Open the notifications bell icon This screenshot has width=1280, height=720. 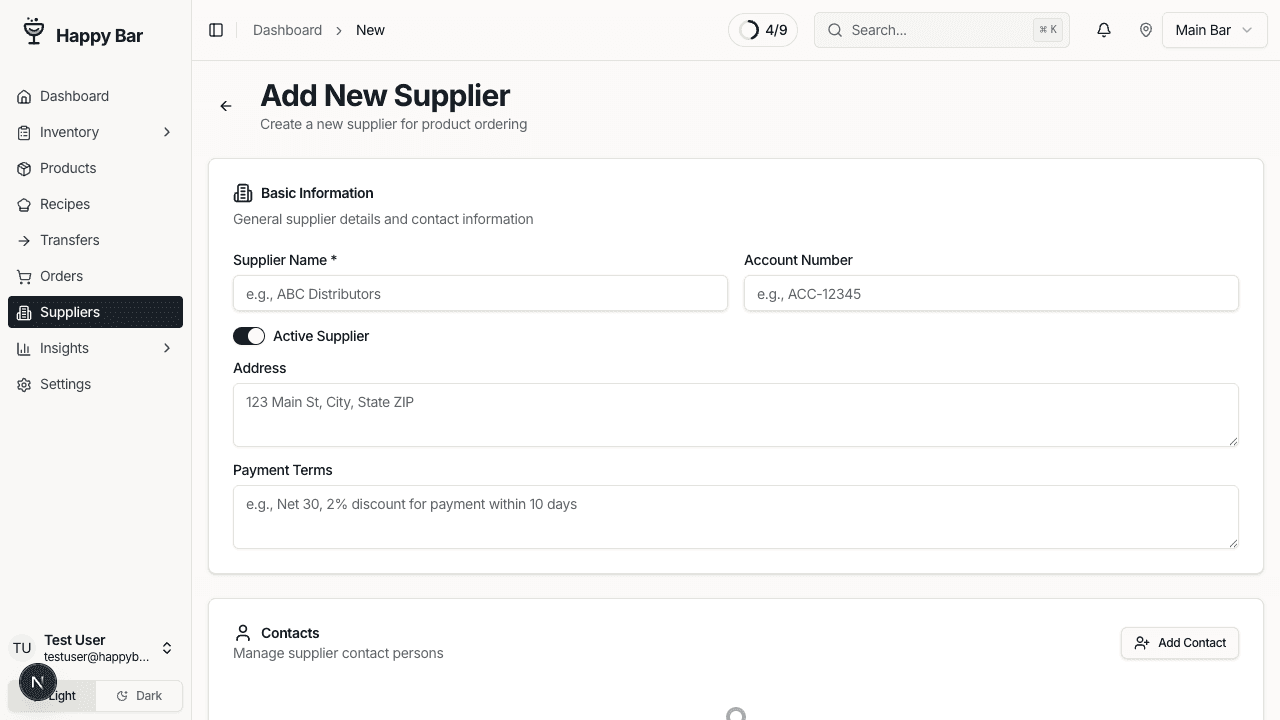point(1103,30)
